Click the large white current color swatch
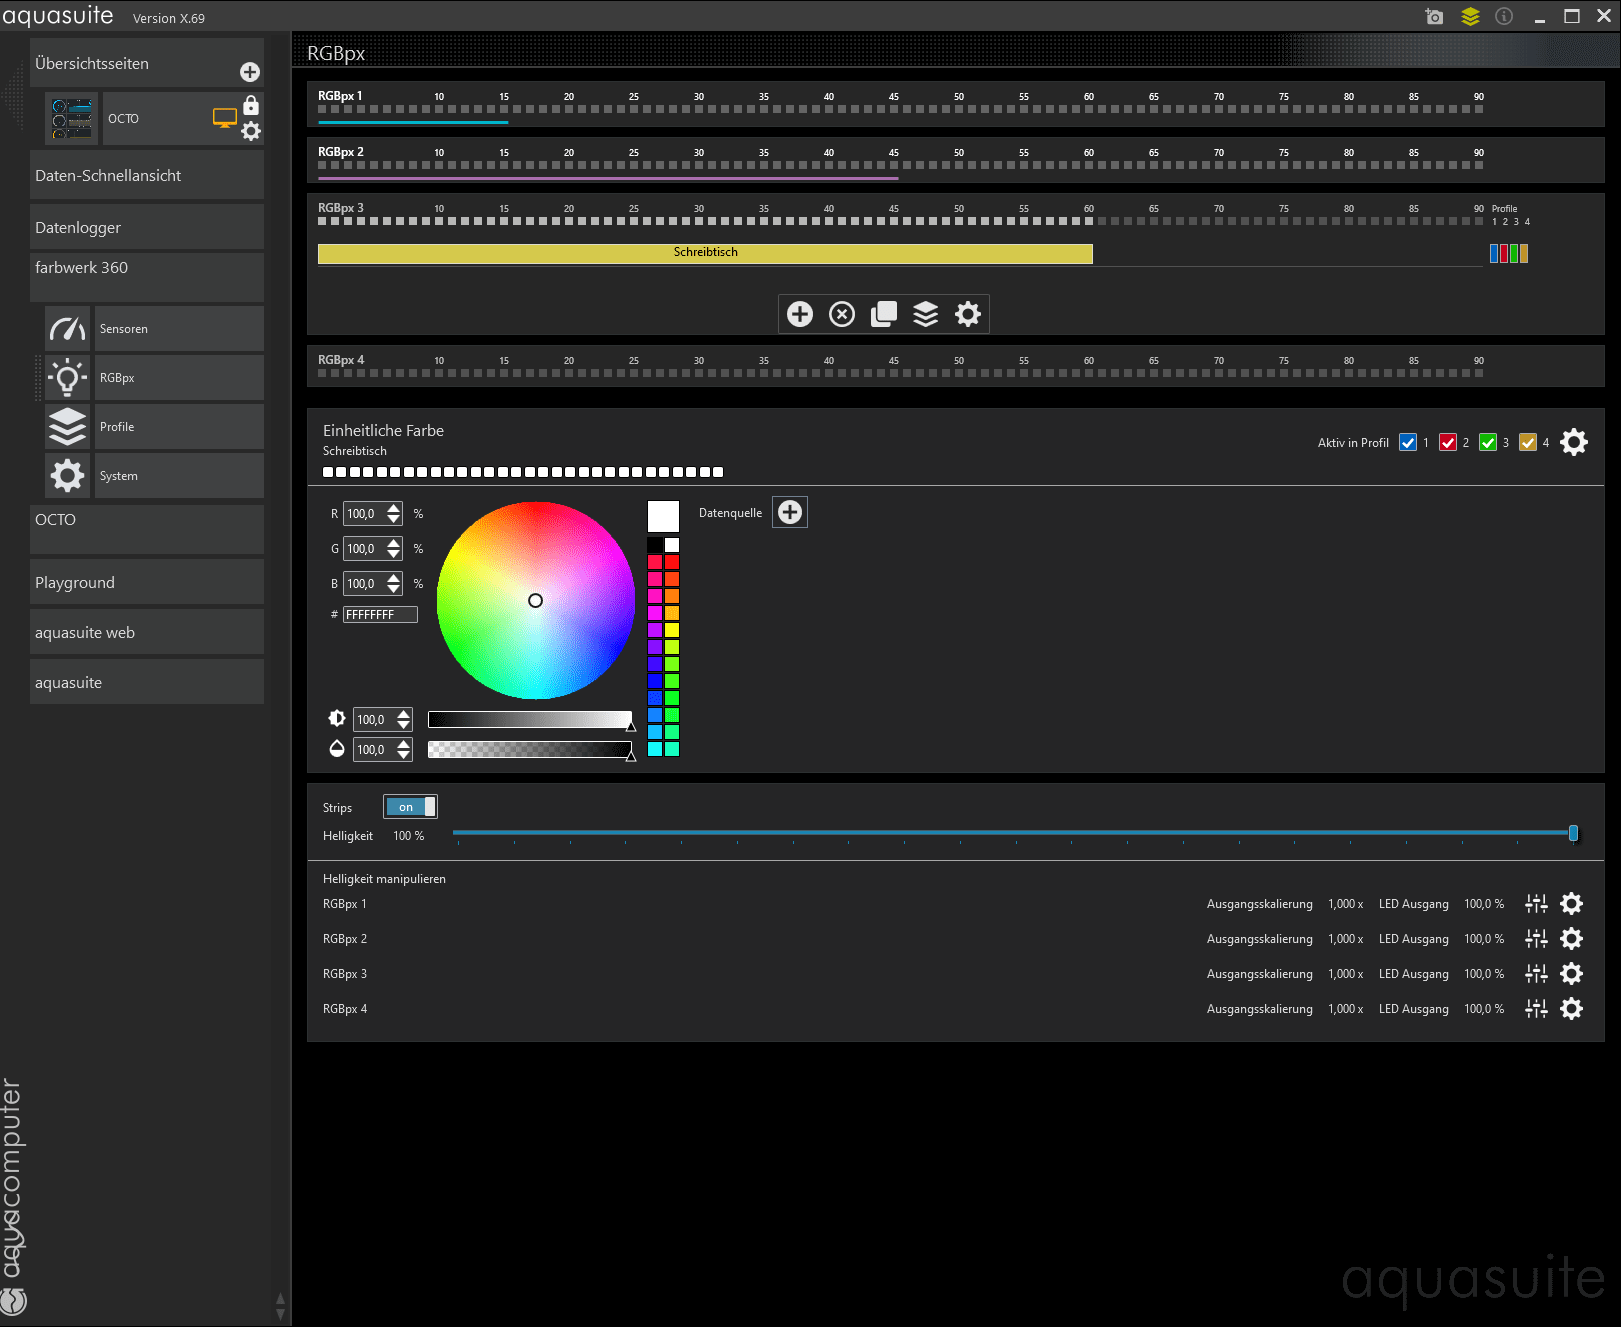Viewport: 1621px width, 1327px height. point(663,516)
